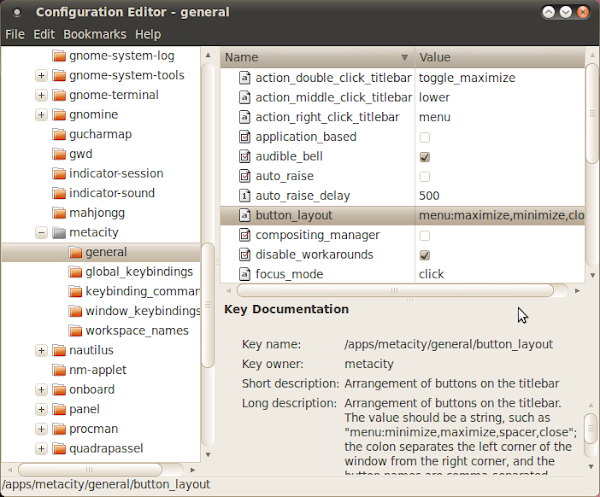Screen dimensions: 600x497
Task: Click the status bar path /apps/metacity/general/button_layout
Action: click(106, 484)
